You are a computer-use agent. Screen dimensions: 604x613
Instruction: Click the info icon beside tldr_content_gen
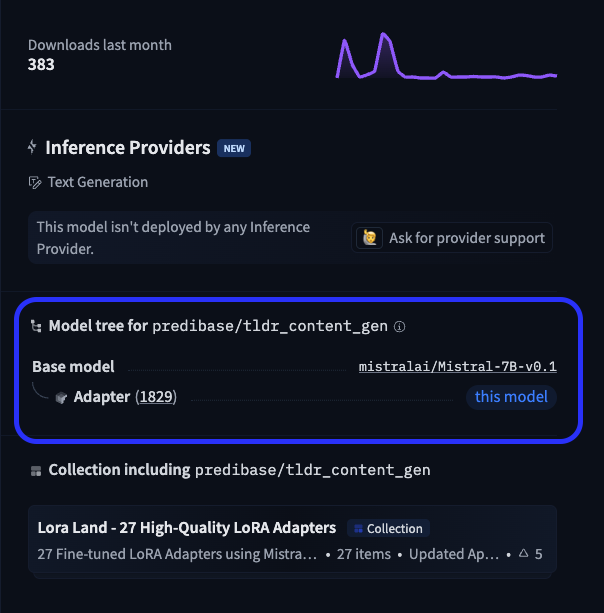click(x=399, y=326)
